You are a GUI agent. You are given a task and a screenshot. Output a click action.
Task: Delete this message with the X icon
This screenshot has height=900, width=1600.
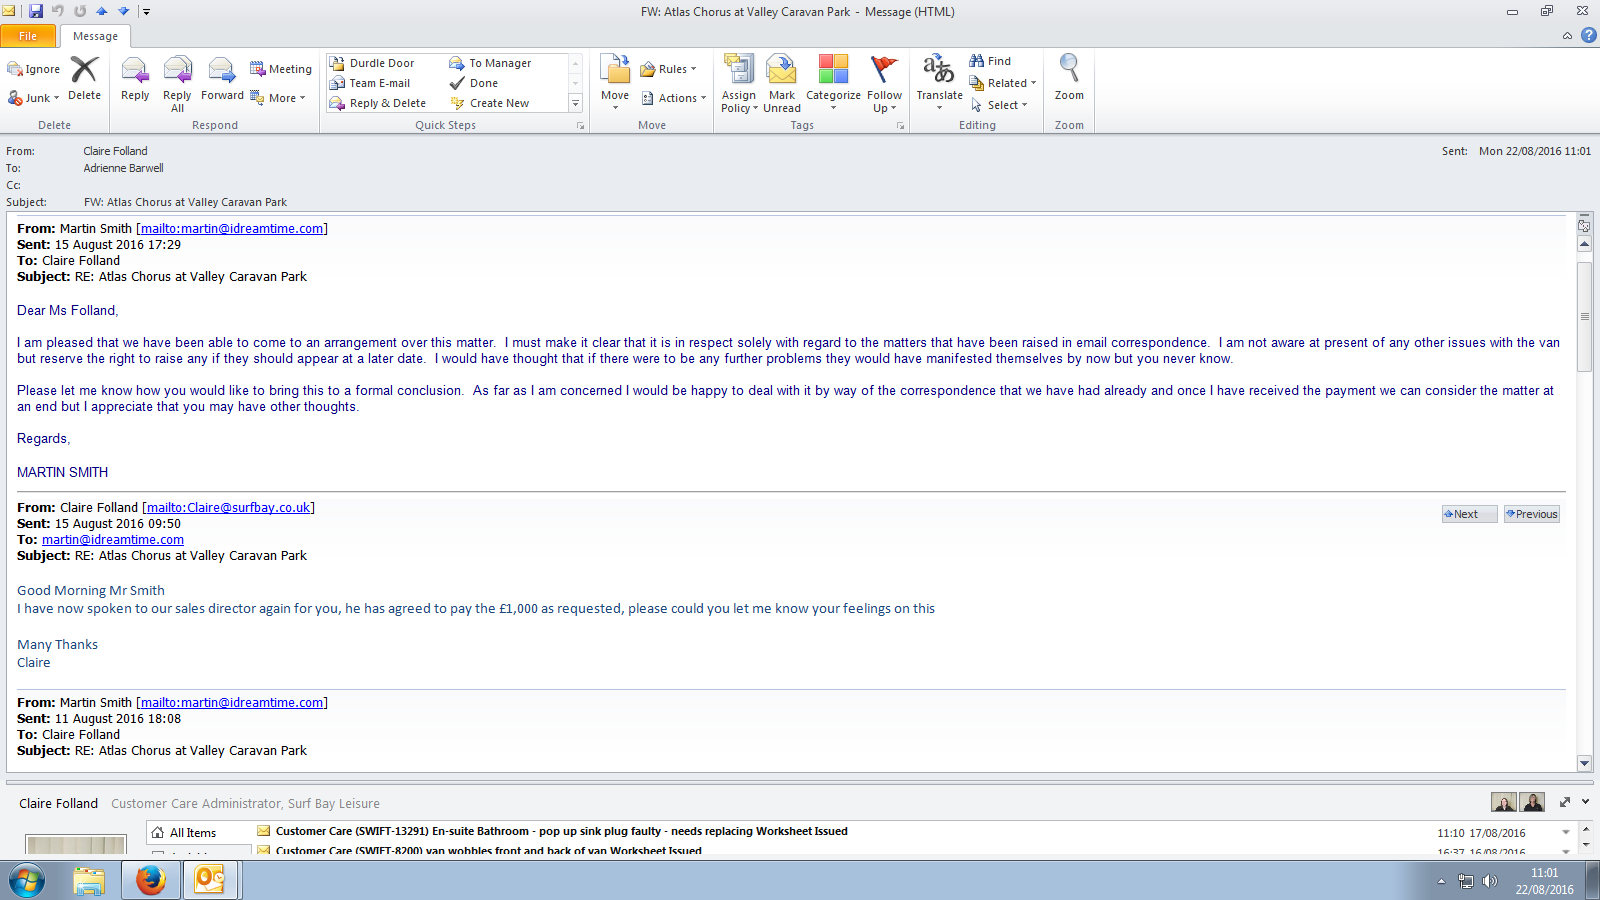[84, 78]
